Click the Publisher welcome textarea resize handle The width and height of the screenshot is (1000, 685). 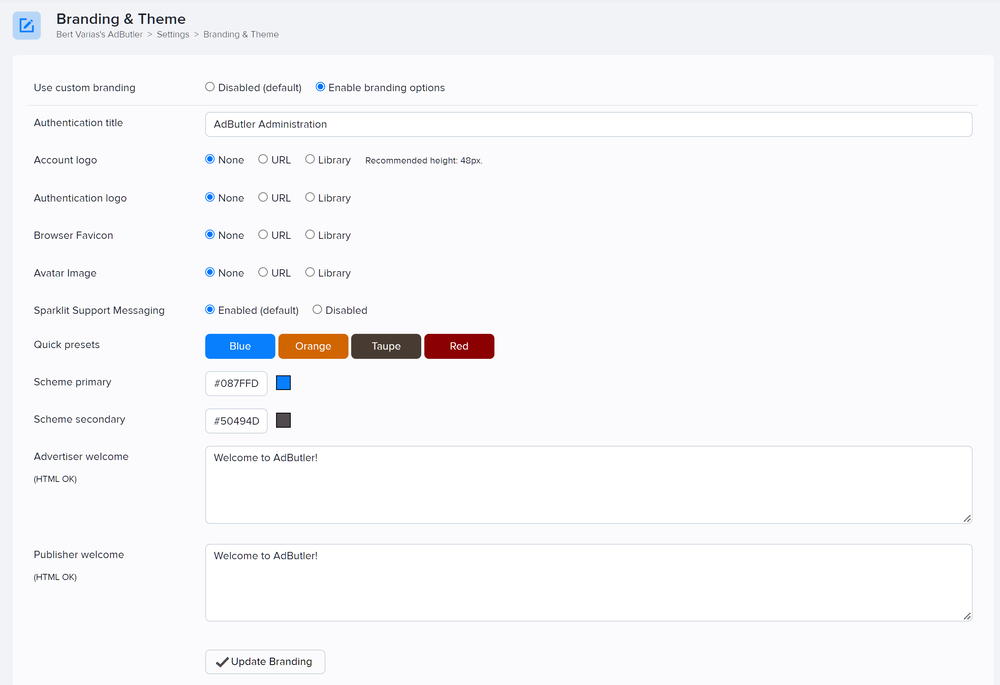pyautogui.click(x=967, y=616)
